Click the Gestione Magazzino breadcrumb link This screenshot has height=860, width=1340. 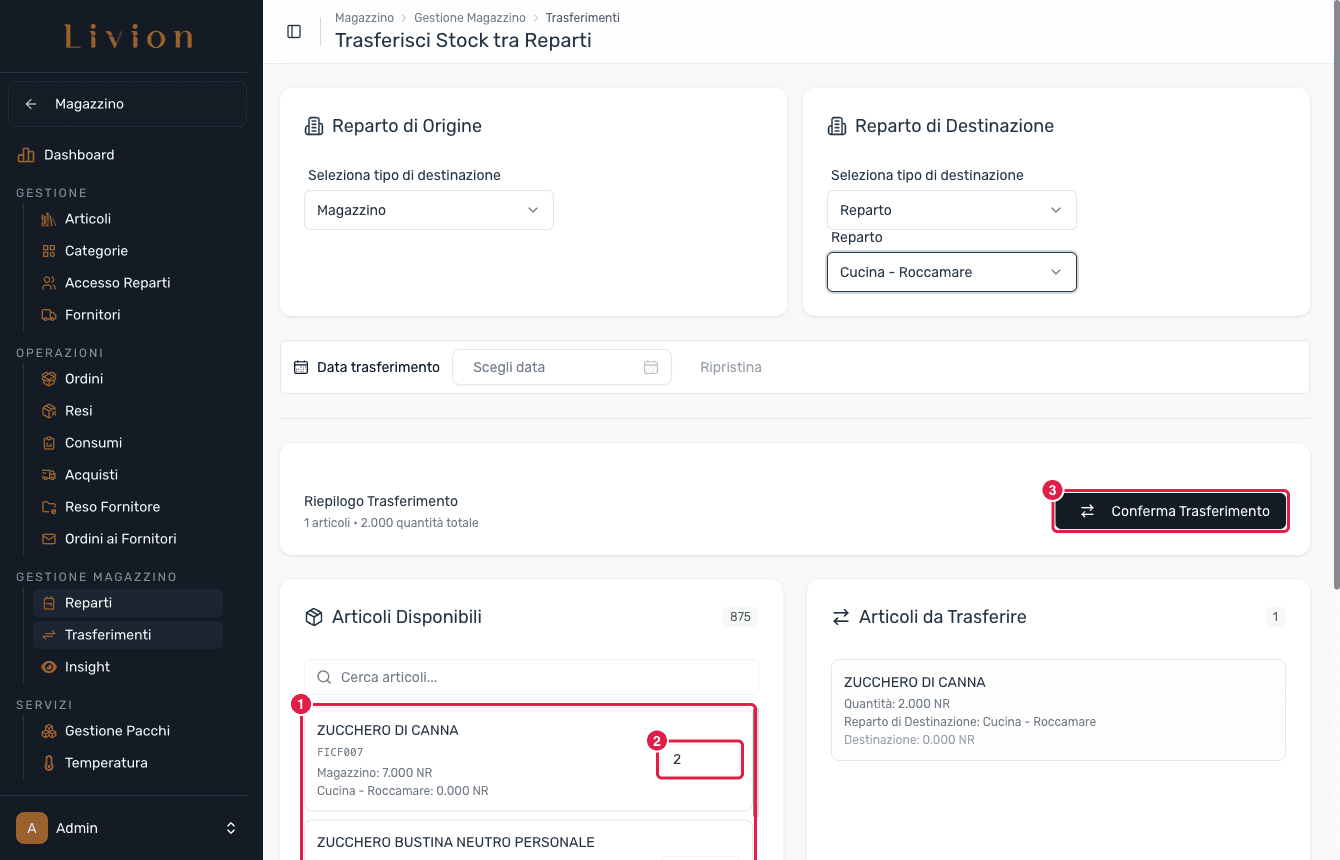470,18
